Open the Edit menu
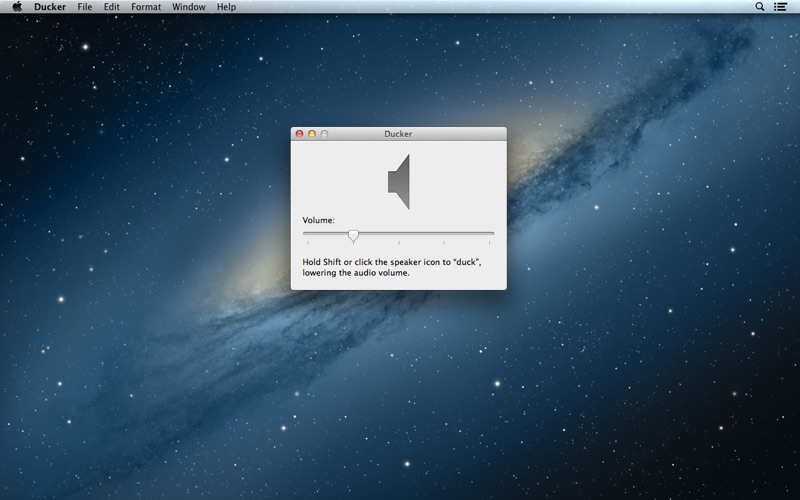This screenshot has height=500, width=800. 112,7
